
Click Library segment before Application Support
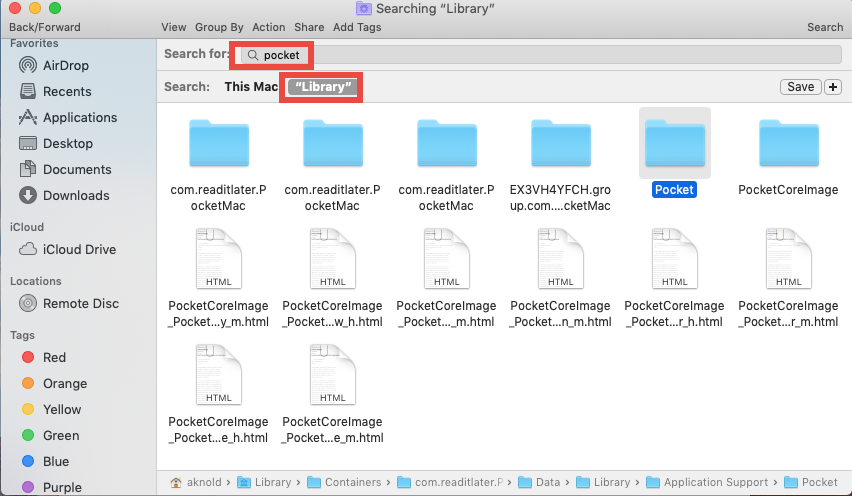coord(603,482)
